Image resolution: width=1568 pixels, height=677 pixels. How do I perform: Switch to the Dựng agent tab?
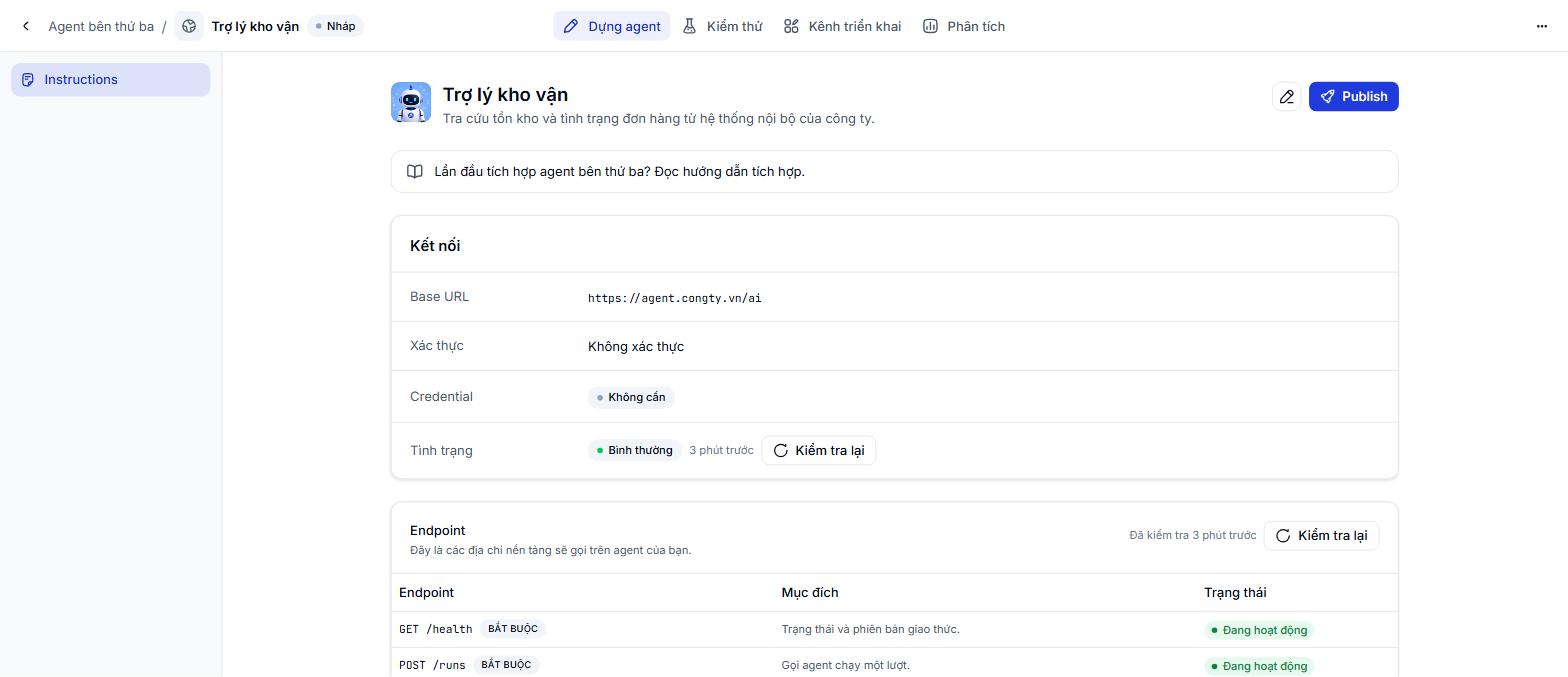[x=612, y=26]
